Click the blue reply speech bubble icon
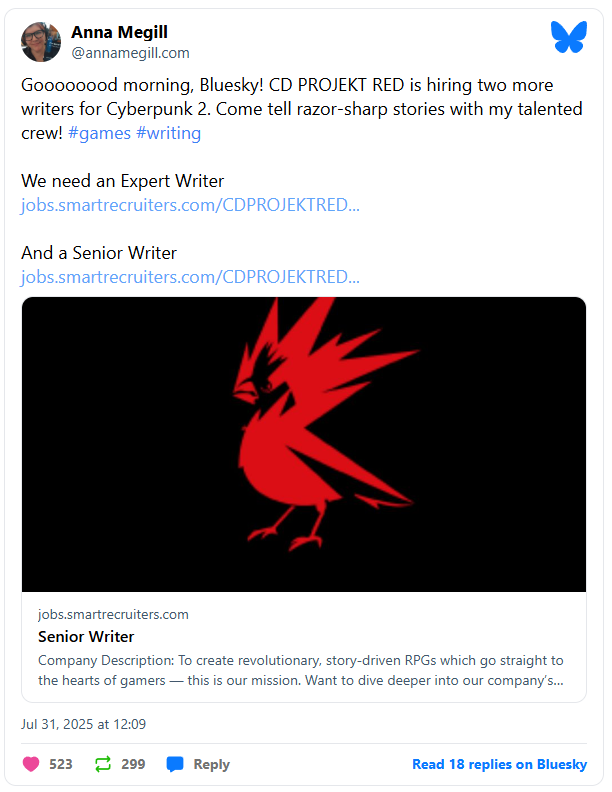The width and height of the screenshot is (612, 792). [x=175, y=764]
